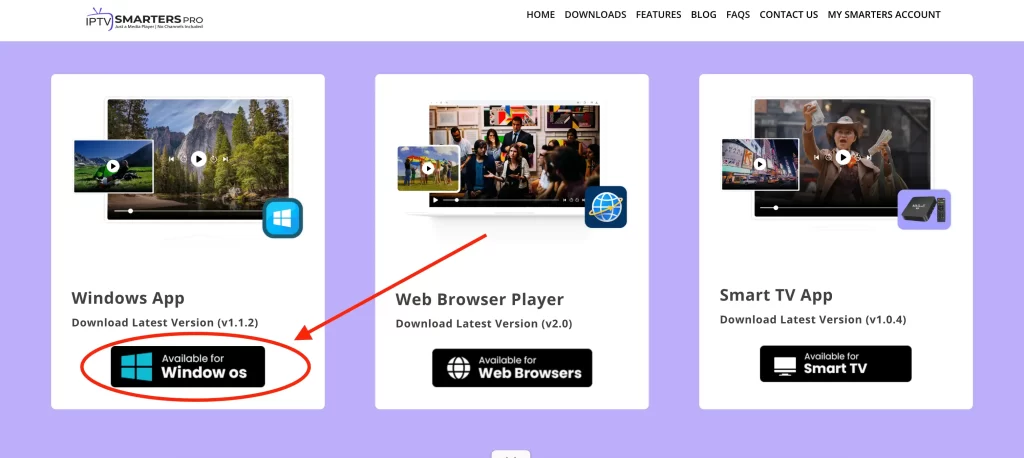The image size is (1024, 458).
Task: Open the DOWNLOADS menu item
Action: point(595,15)
